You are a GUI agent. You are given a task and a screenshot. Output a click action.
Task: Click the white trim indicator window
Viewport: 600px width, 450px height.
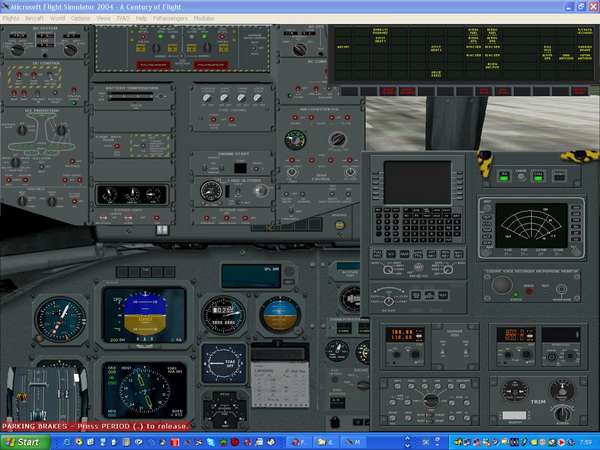(514, 416)
